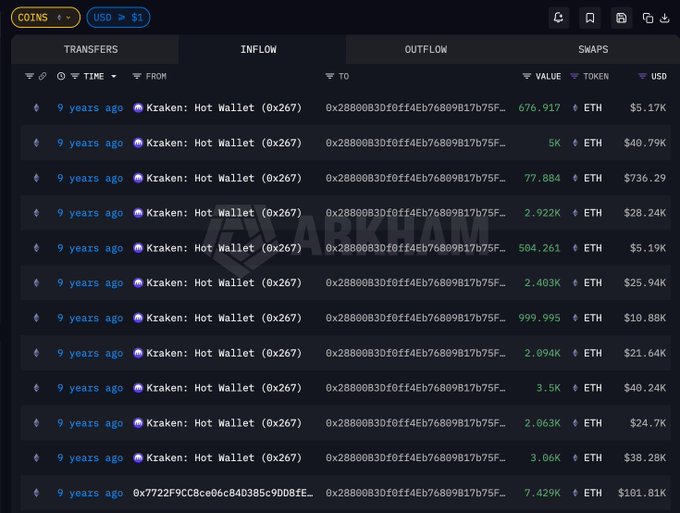Screen dimensions: 680x513
Task: Switch to the SWAPS tab
Action: [x=592, y=49]
